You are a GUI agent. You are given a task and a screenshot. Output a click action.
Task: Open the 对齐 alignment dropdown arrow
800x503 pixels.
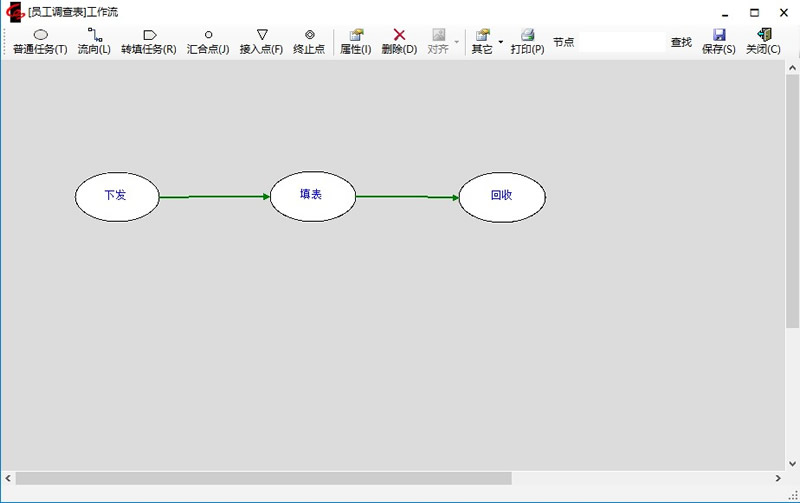[457, 42]
